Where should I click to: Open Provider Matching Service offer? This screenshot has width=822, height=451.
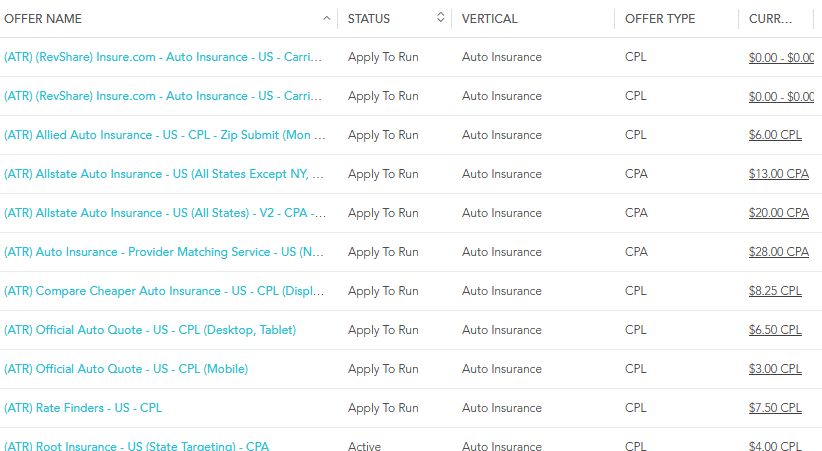164,252
